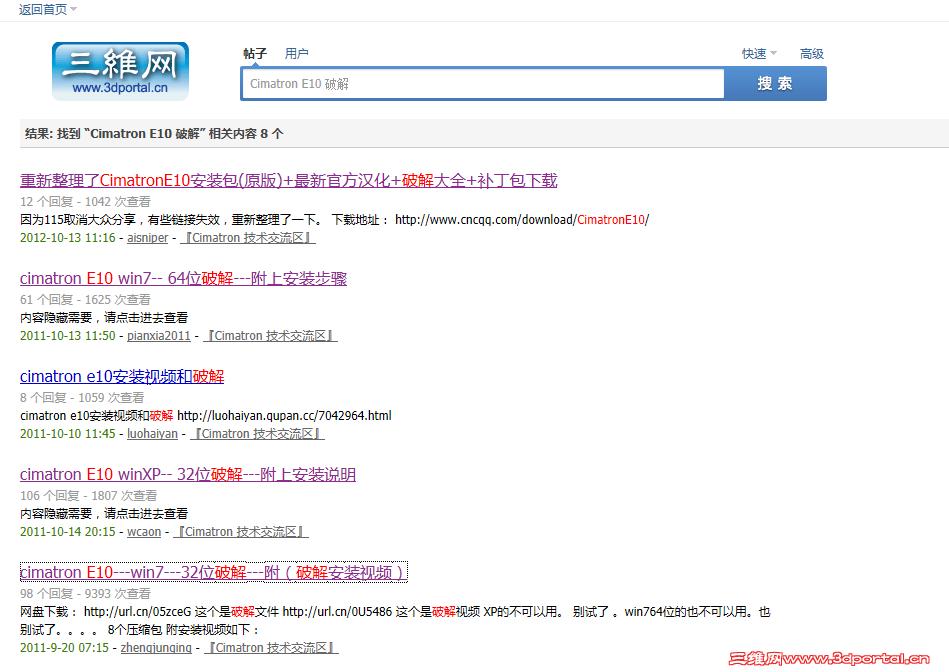
Task: Open the cimatron E10 winXP 32位破解 thread
Action: point(187,474)
